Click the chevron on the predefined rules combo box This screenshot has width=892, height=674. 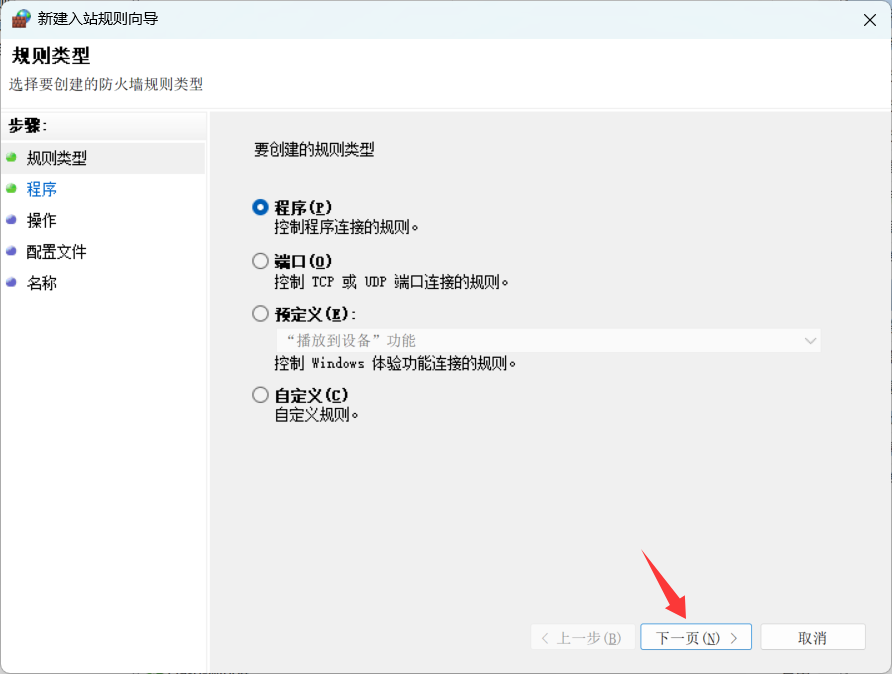tap(810, 340)
